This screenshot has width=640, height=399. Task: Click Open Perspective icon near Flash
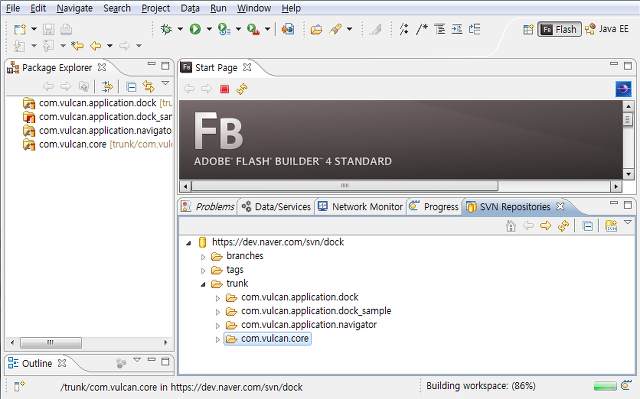coord(529,29)
